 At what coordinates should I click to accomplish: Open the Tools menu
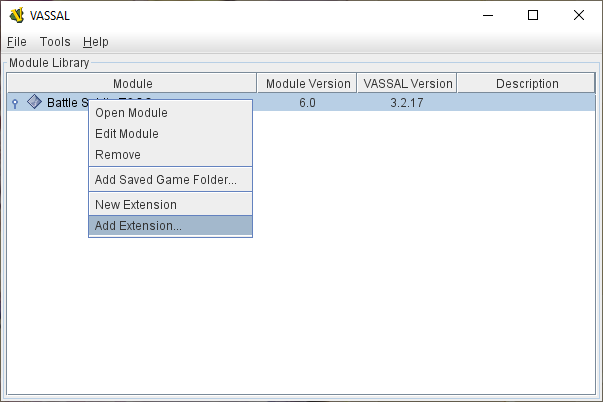pyautogui.click(x=55, y=42)
